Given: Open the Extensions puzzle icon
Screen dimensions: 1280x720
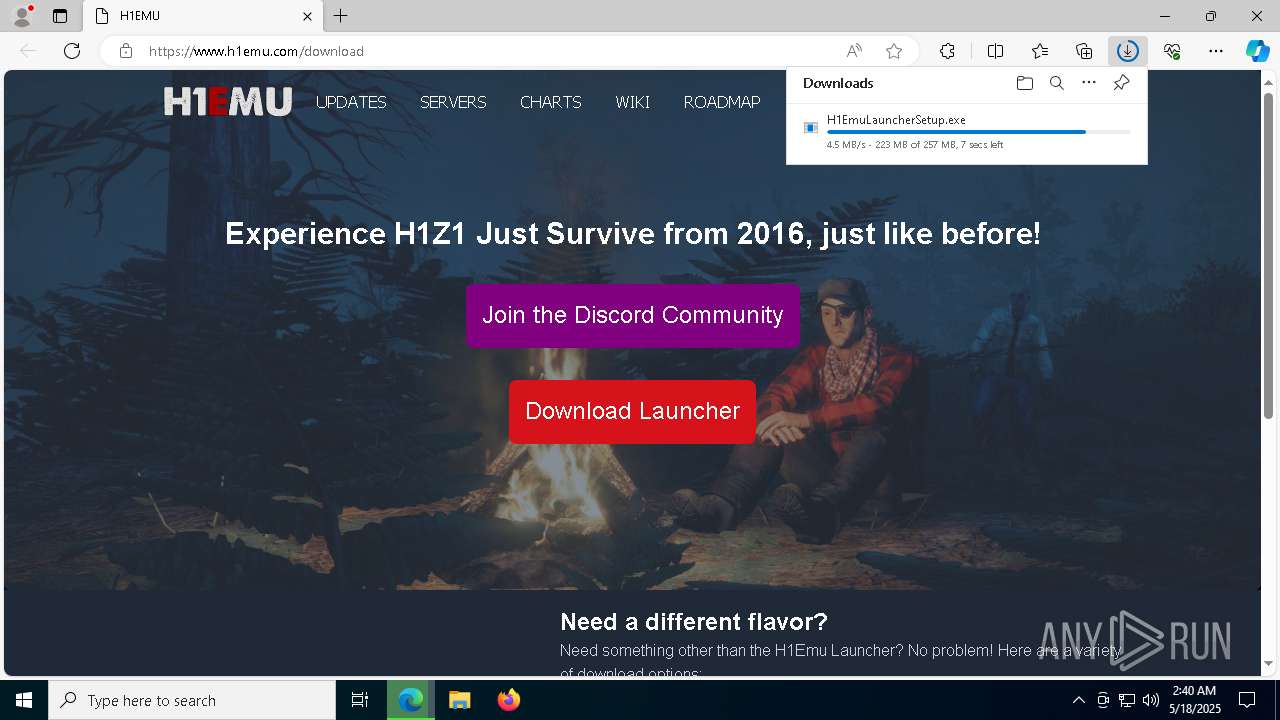Looking at the screenshot, I should click(x=947, y=51).
